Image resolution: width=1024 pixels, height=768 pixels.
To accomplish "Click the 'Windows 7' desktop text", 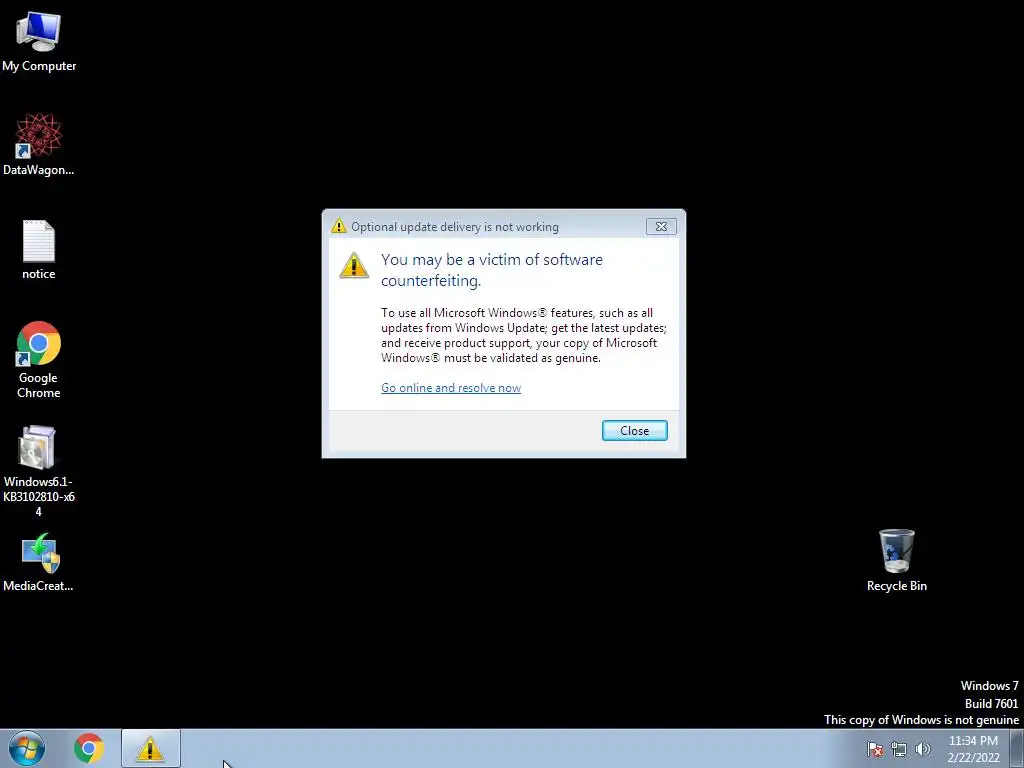I will point(989,686).
